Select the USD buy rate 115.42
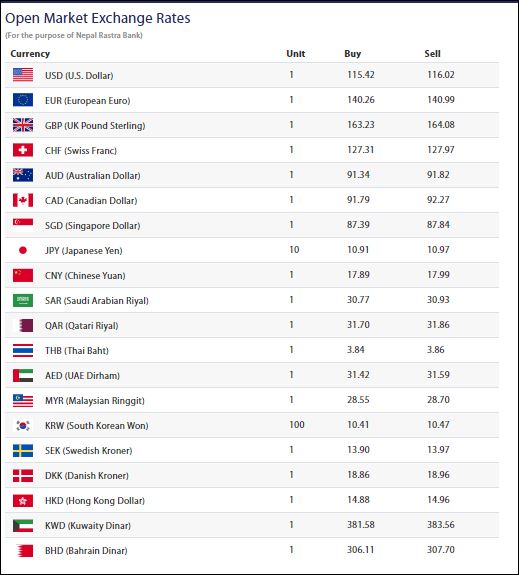The image size is (519, 575). (361, 75)
